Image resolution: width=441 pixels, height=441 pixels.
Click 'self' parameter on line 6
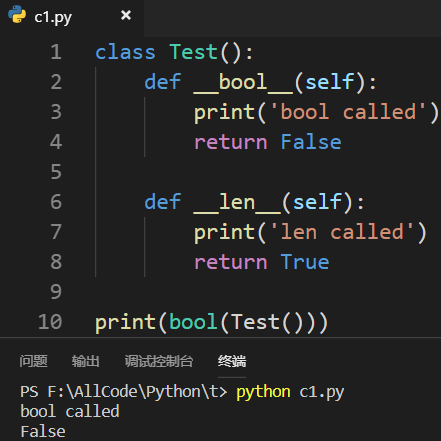318,202
